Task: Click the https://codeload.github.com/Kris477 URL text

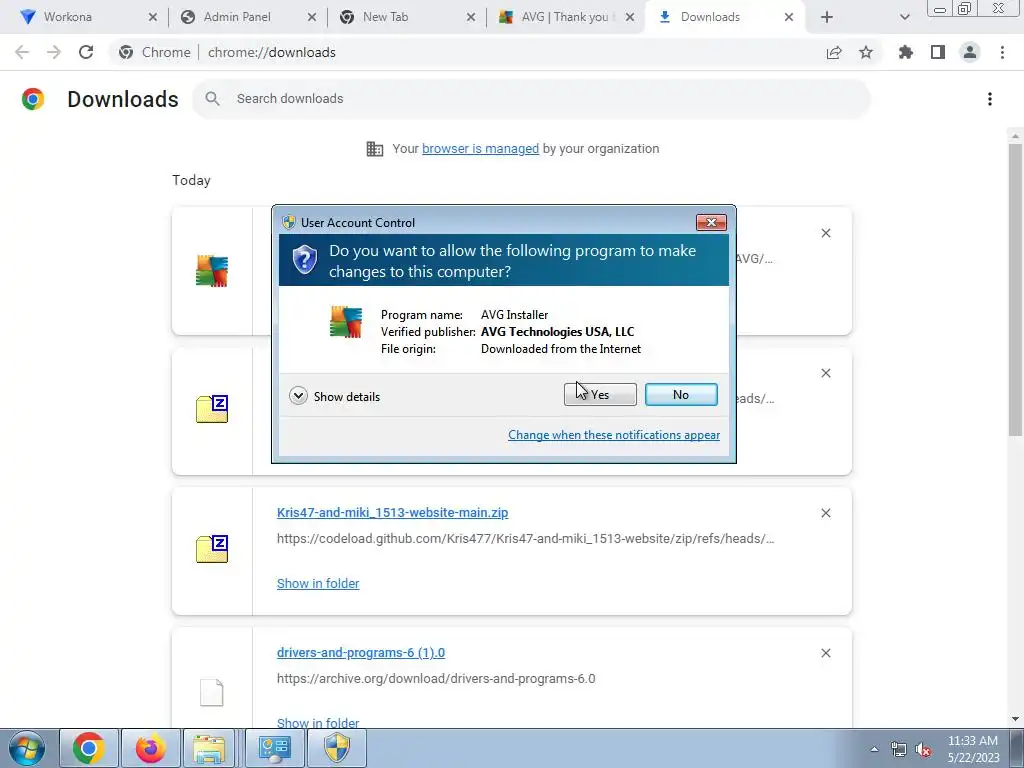Action: [525, 539]
